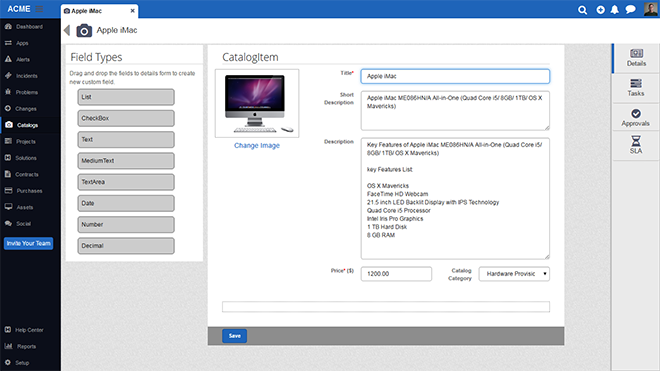Viewport: 660px width, 371px height.
Task: Click the Change Image link
Action: pos(257,145)
